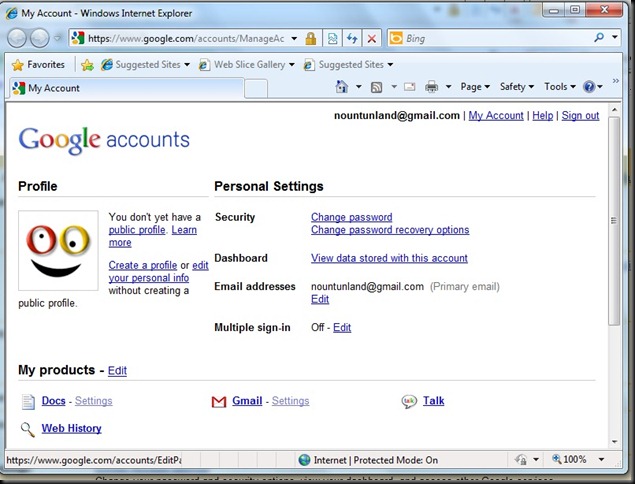Open the Home page icon in command bar
Image resolution: width=635 pixels, height=484 pixels.
click(x=342, y=88)
